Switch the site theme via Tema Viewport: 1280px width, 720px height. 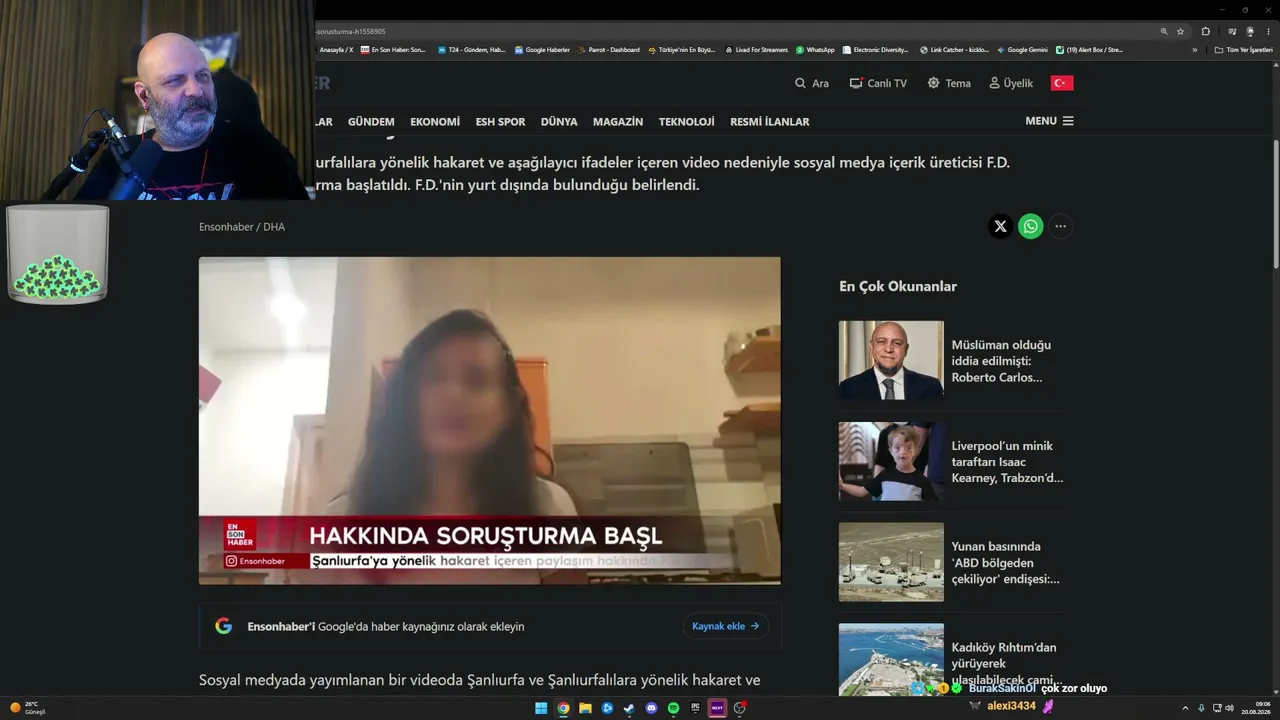pos(948,83)
